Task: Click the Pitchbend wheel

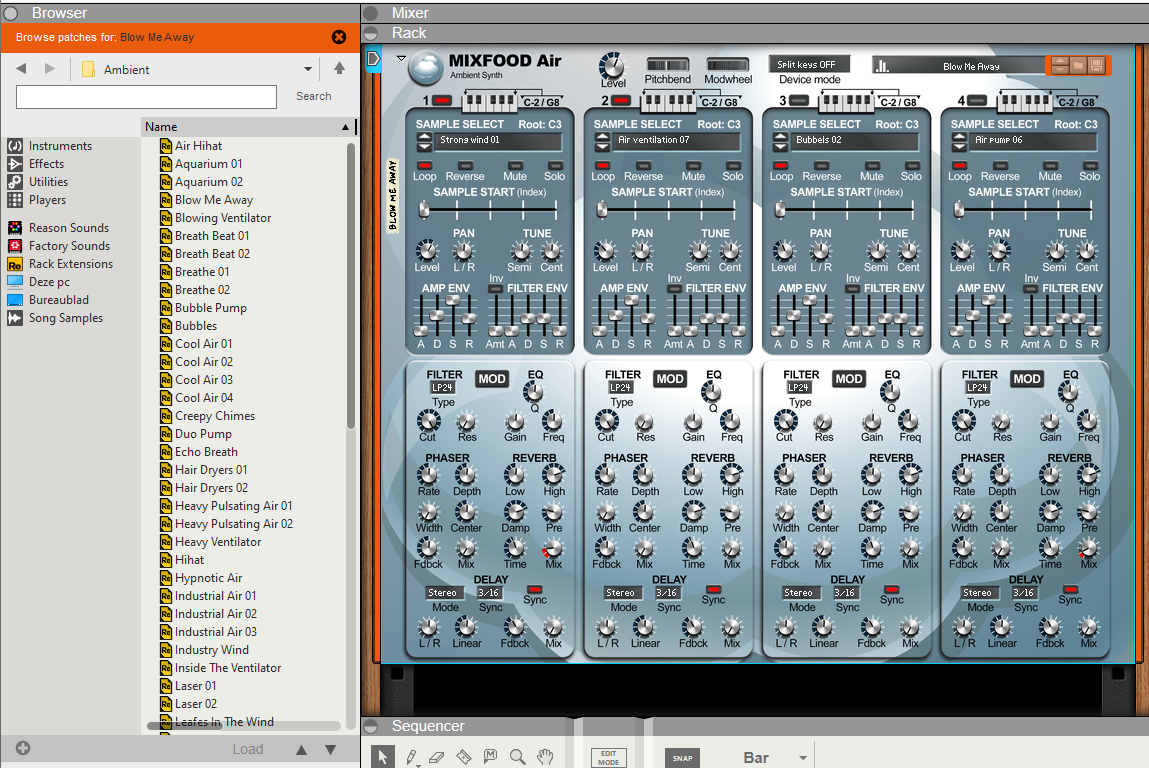Action: (668, 64)
